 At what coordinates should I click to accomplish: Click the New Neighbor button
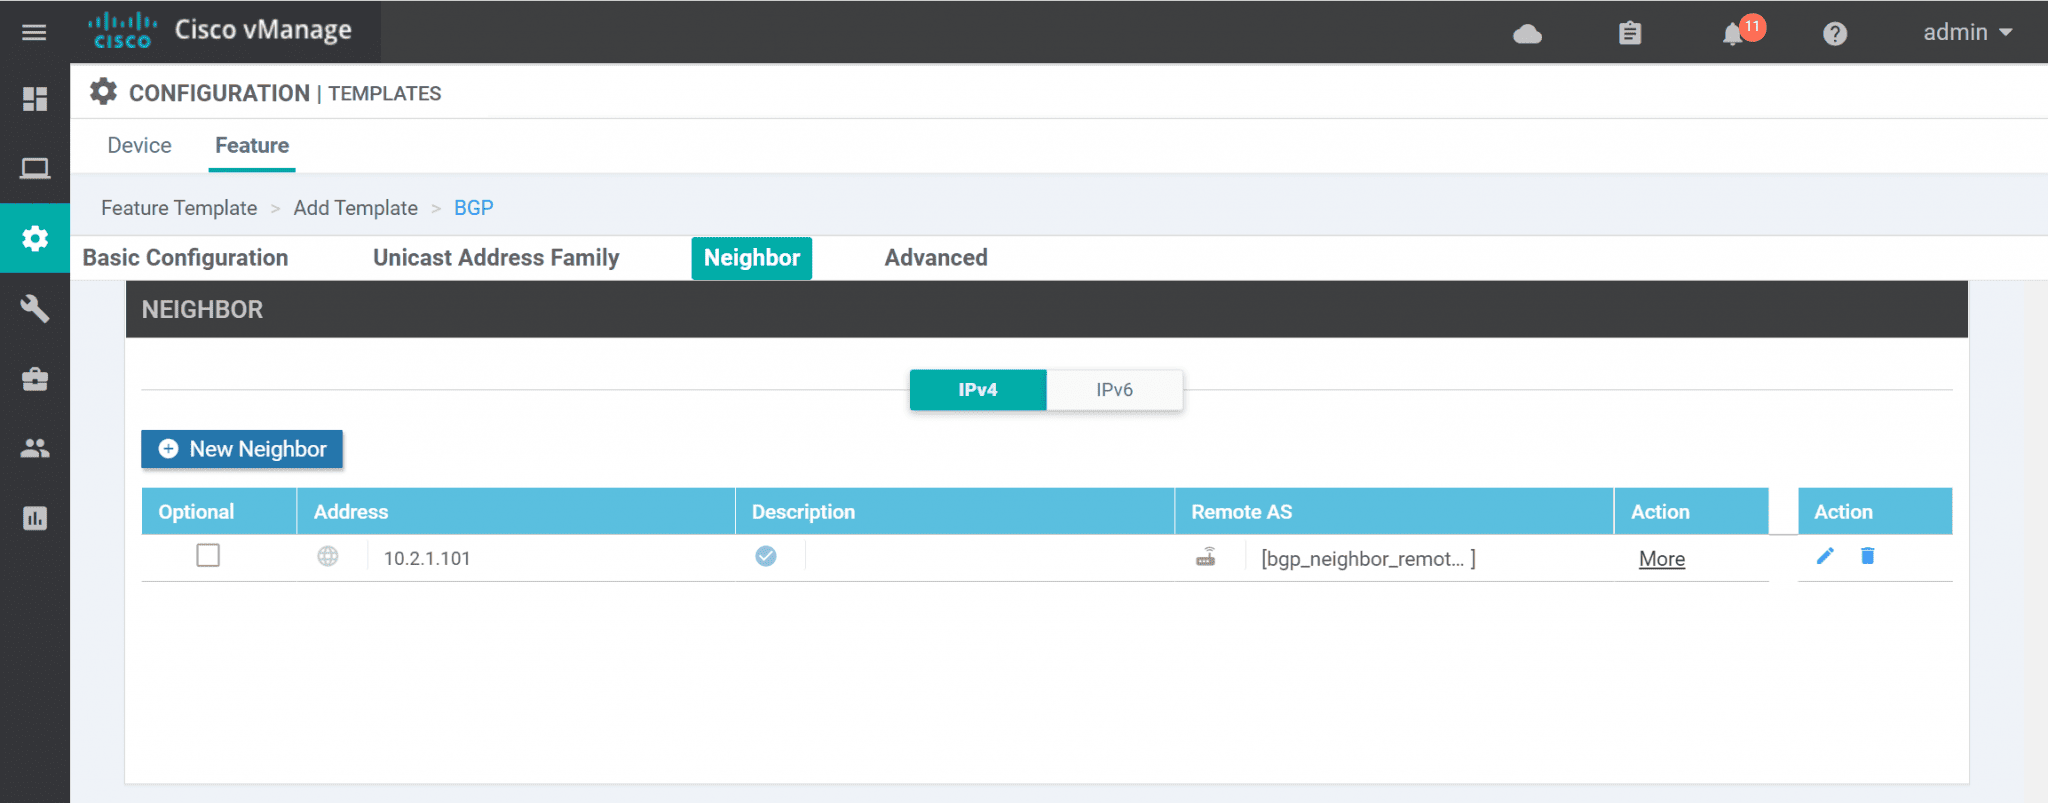click(242, 449)
